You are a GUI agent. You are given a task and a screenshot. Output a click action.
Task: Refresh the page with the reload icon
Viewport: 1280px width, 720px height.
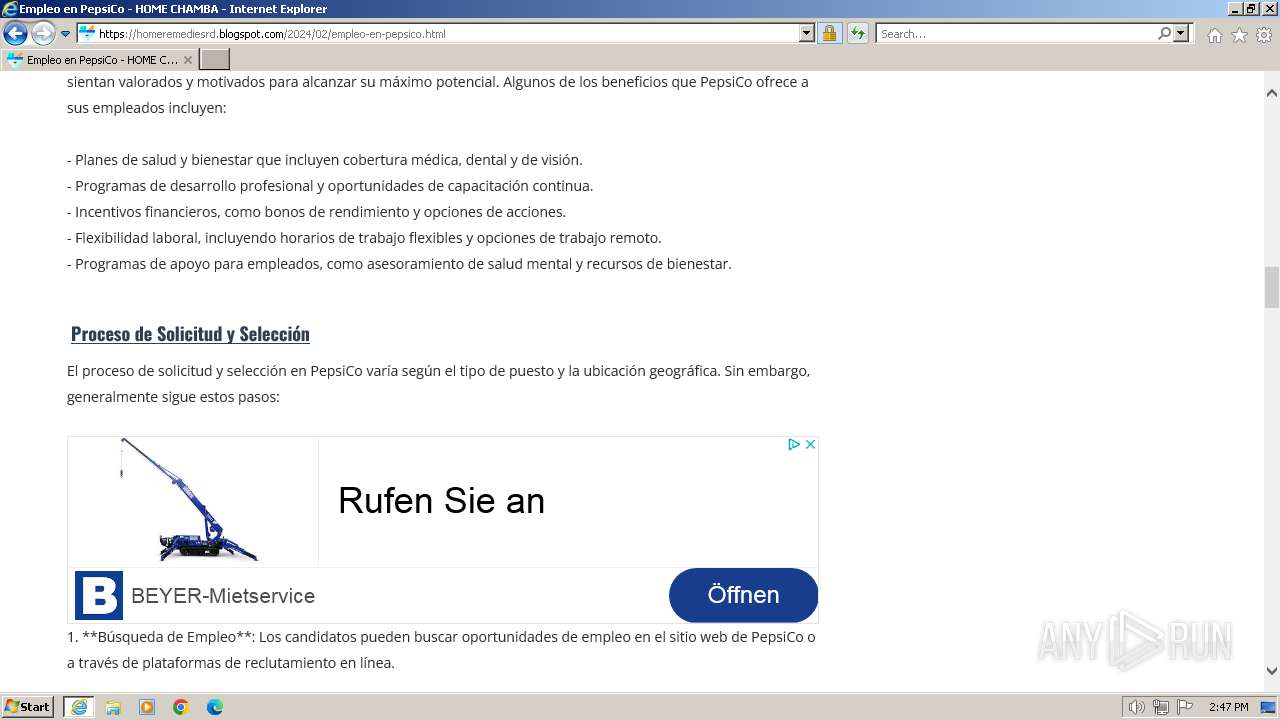point(858,33)
